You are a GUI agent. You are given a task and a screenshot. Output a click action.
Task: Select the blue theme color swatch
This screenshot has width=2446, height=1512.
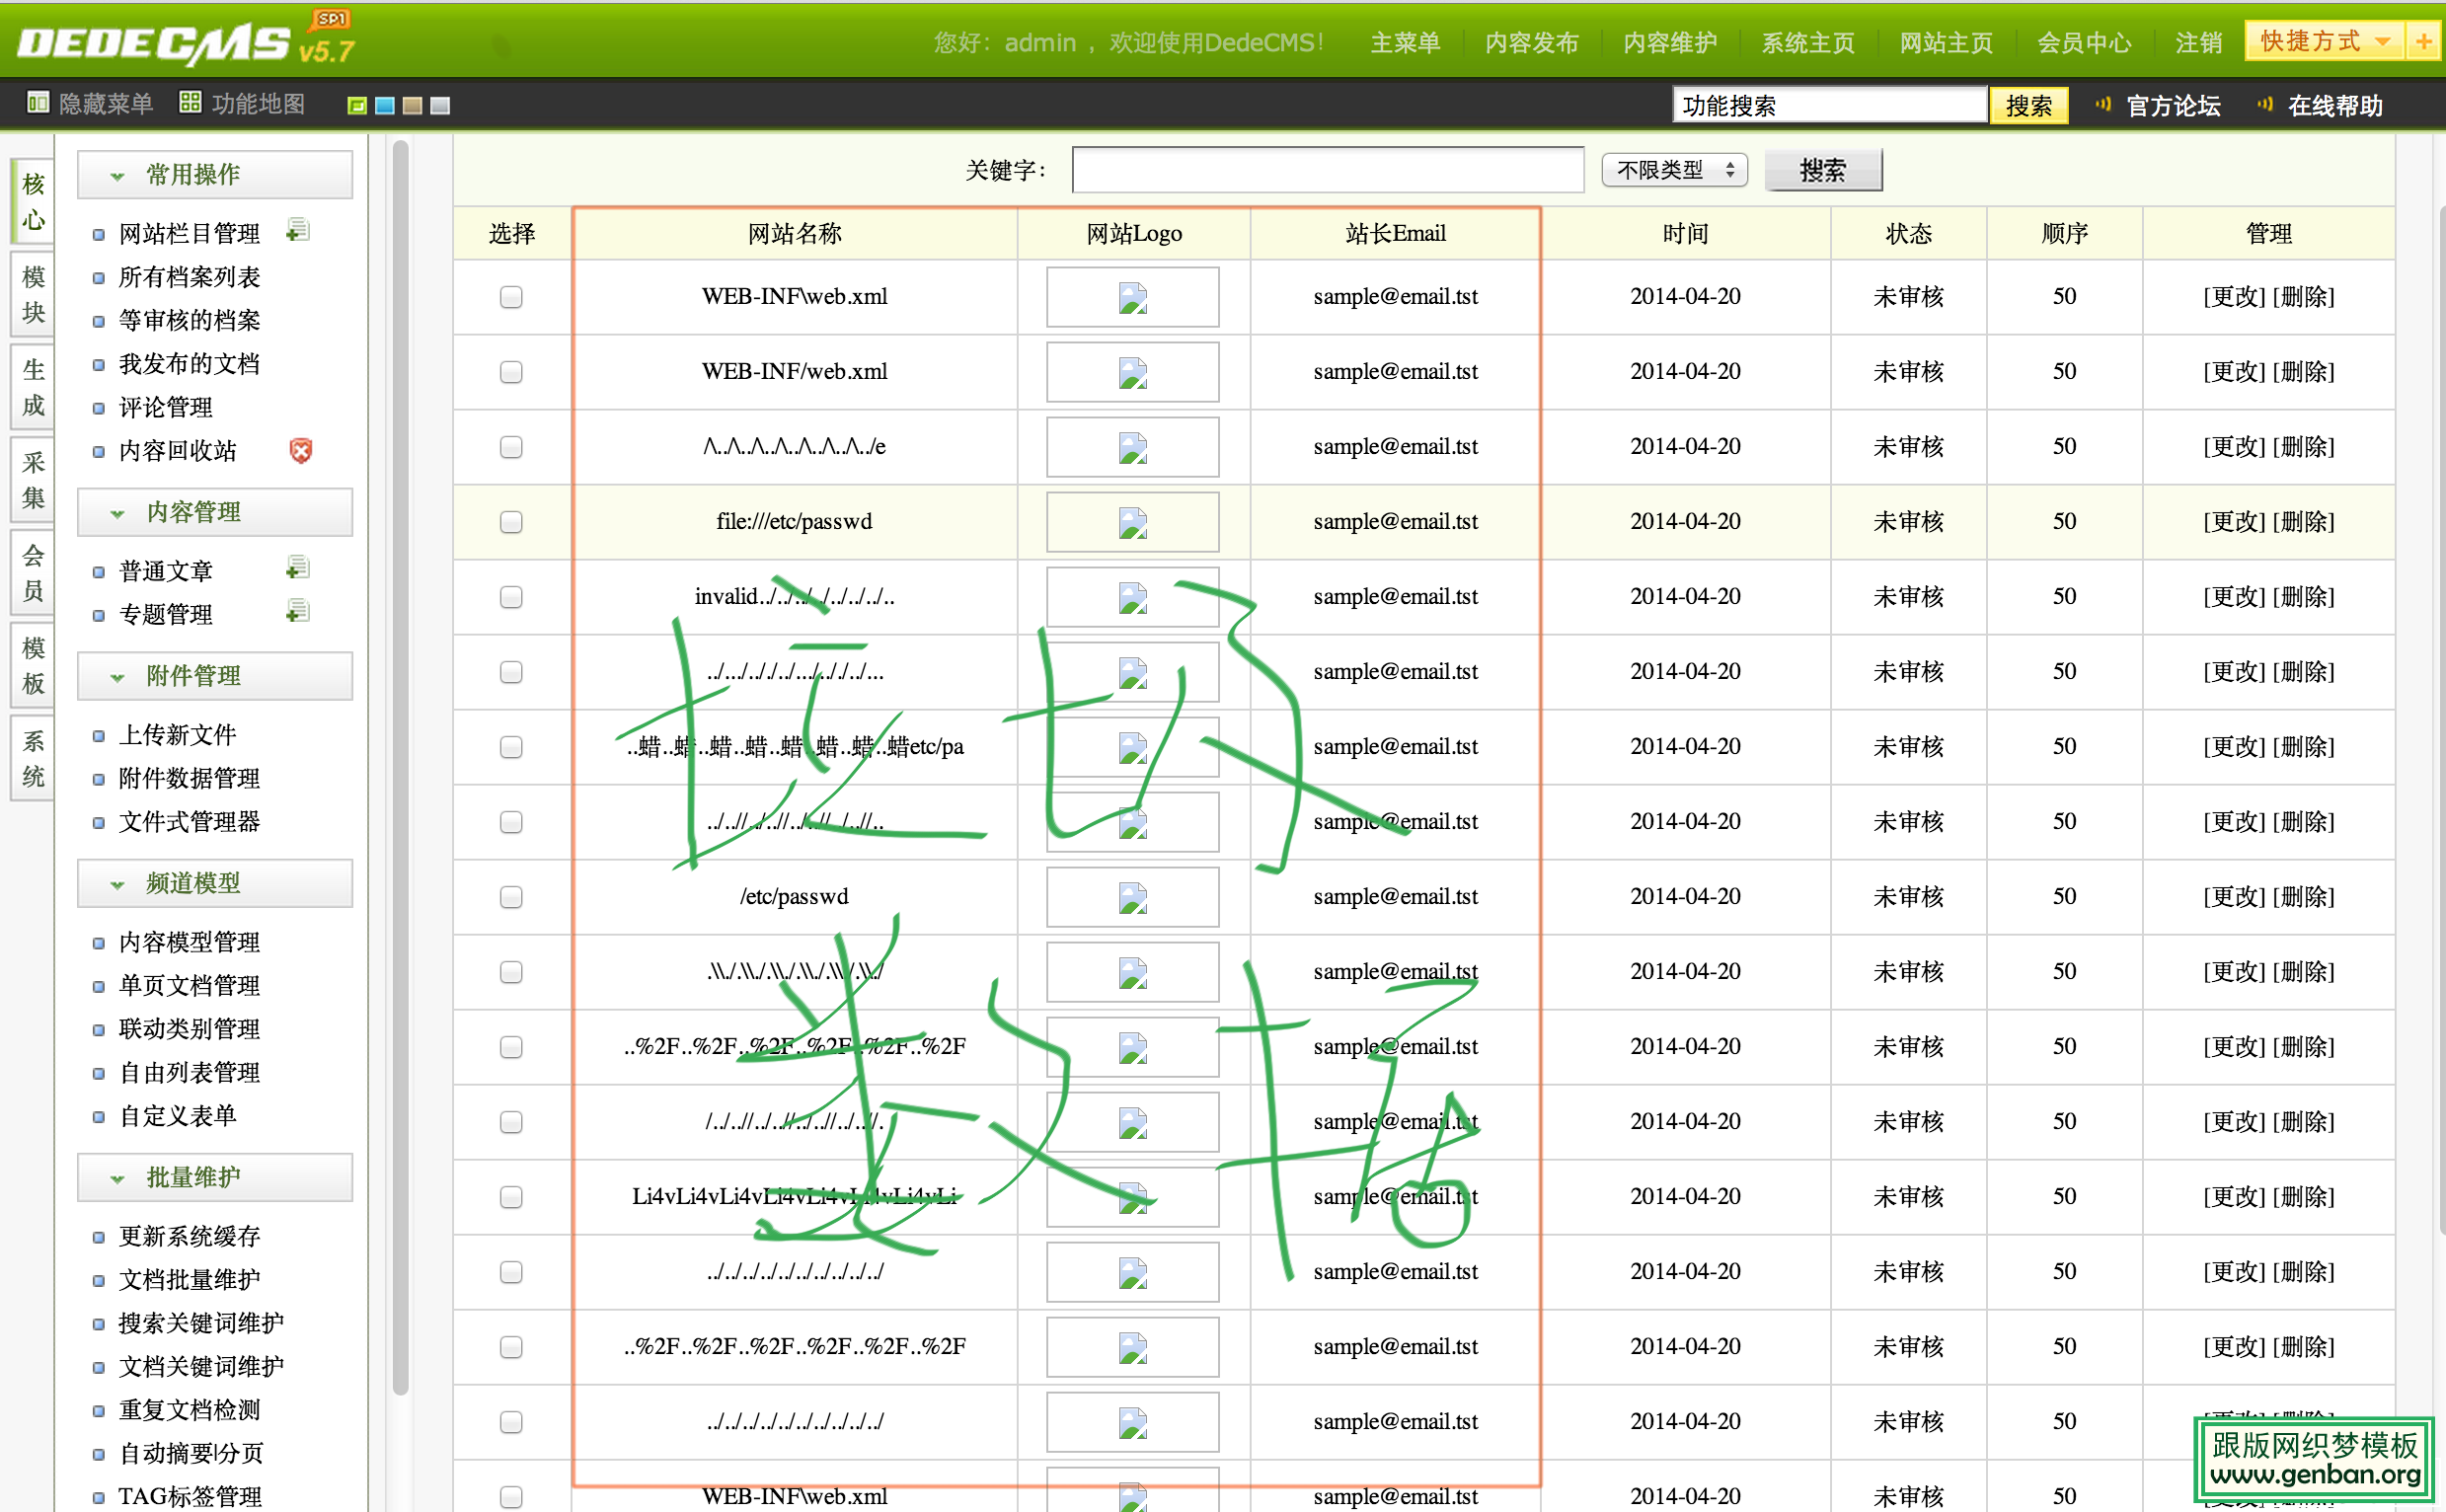[x=384, y=105]
